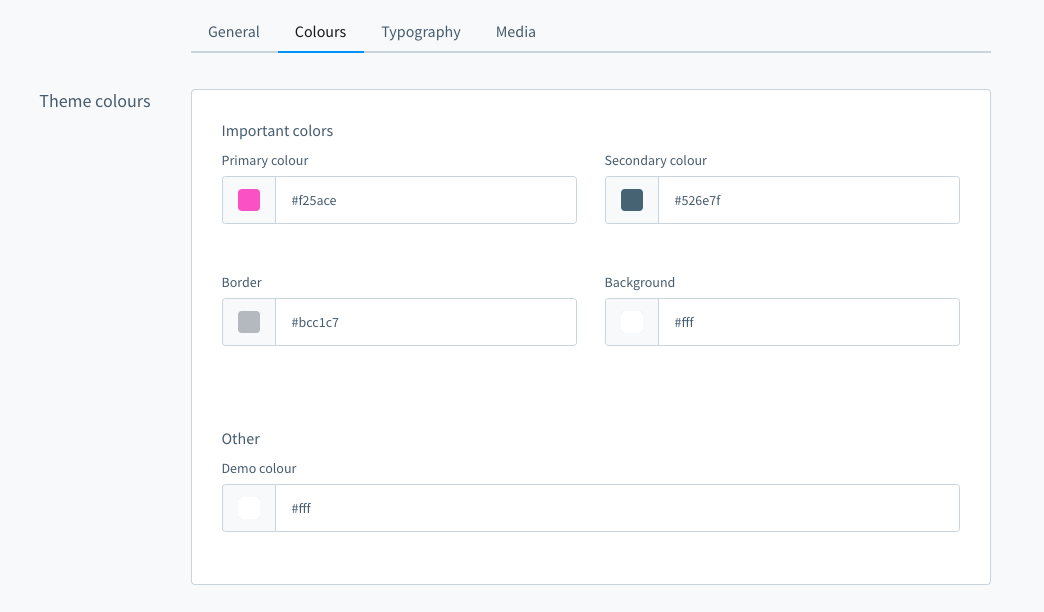Switch to the General tab
Image resolution: width=1044 pixels, height=612 pixels.
(233, 32)
